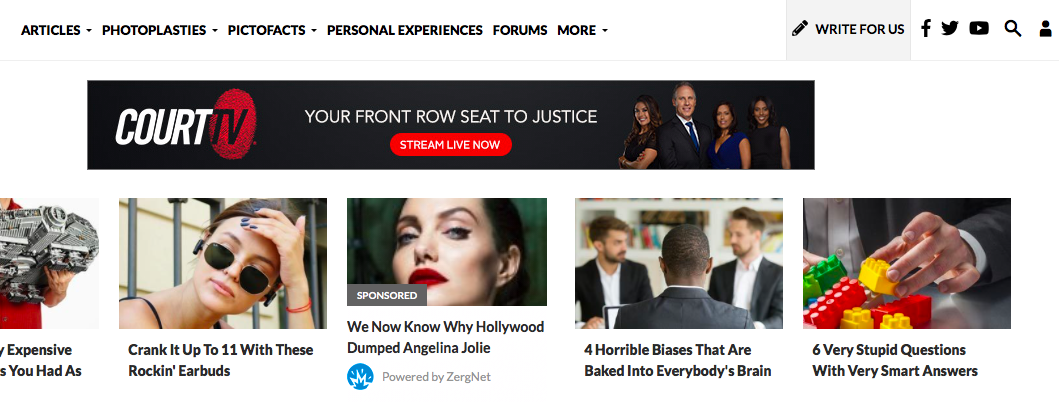The height and width of the screenshot is (402, 1059).
Task: Open the Forums menu item
Action: [519, 30]
